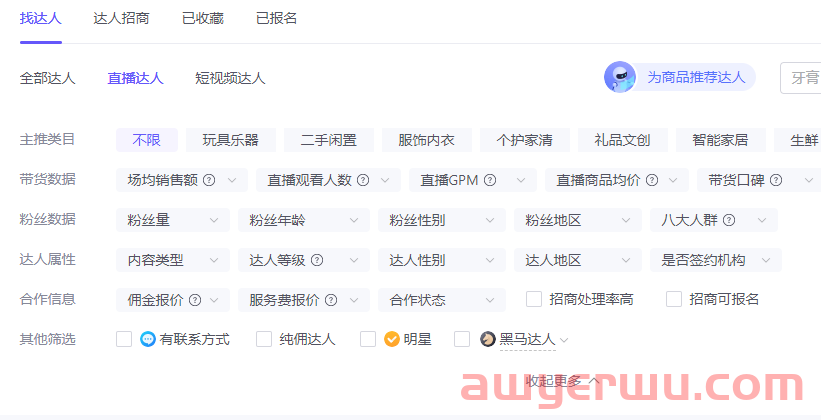
Task: Select the 全部达人 sub-tab
Action: click(48, 79)
